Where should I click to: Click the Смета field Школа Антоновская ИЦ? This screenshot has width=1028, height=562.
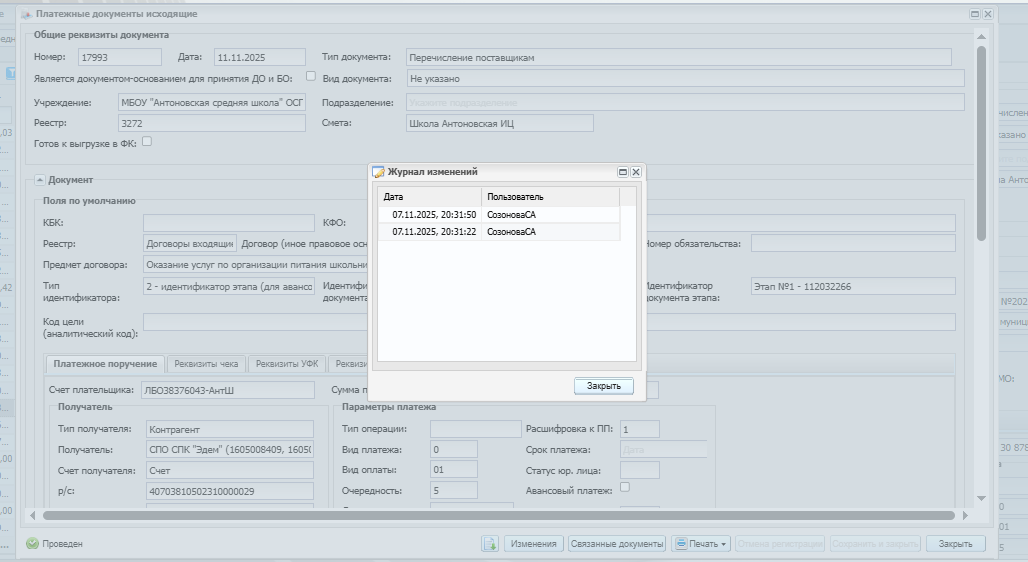[x=500, y=123]
